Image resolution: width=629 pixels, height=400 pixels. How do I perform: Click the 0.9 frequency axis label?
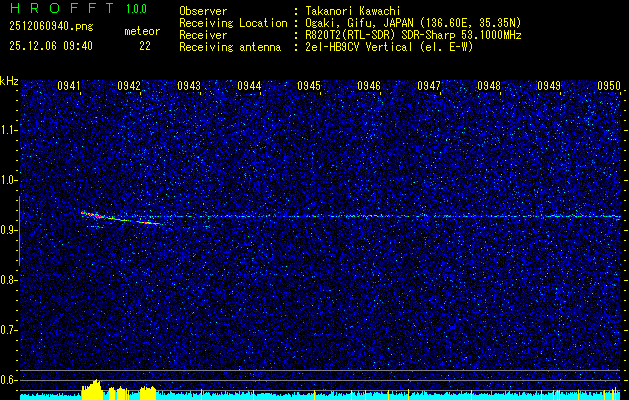(9, 230)
